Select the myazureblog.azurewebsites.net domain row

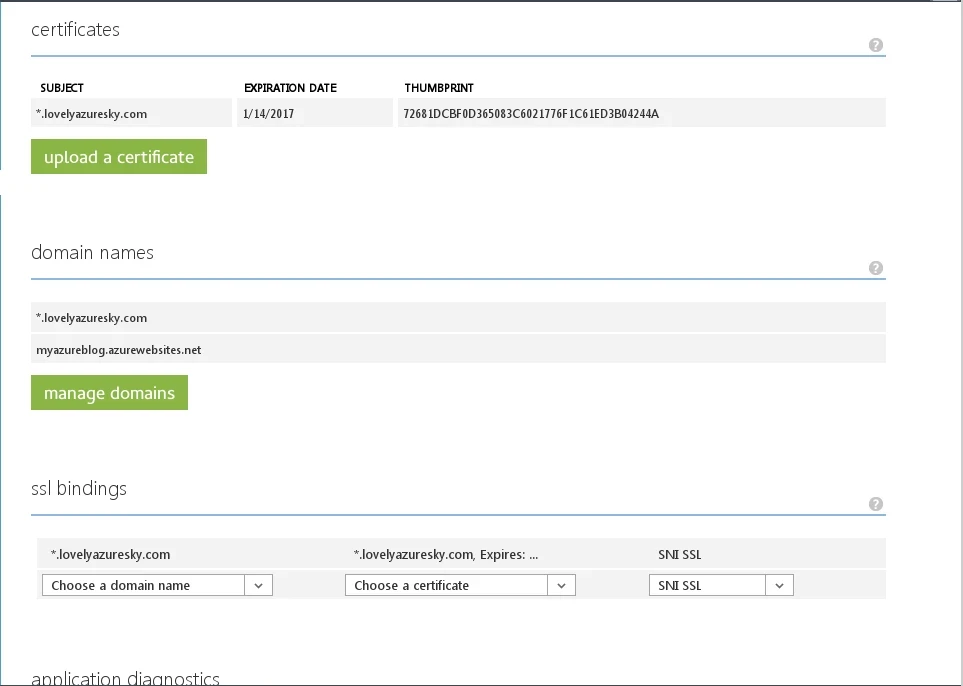coord(119,350)
